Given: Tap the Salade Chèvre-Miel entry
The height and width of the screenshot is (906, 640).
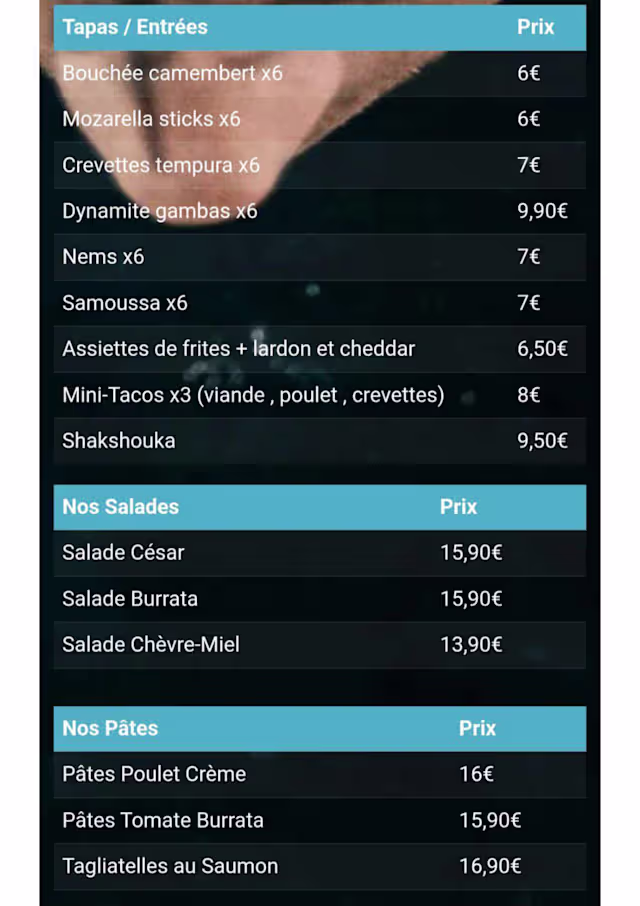Looking at the screenshot, I should coord(151,645).
